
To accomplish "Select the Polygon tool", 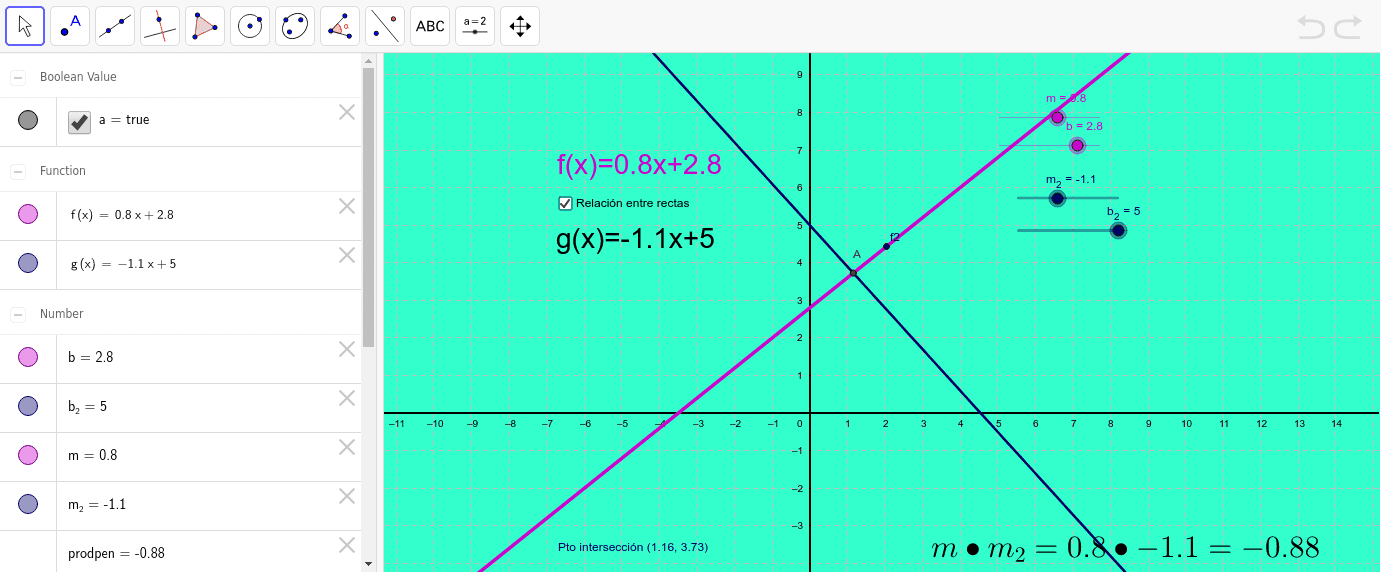I will [205, 26].
